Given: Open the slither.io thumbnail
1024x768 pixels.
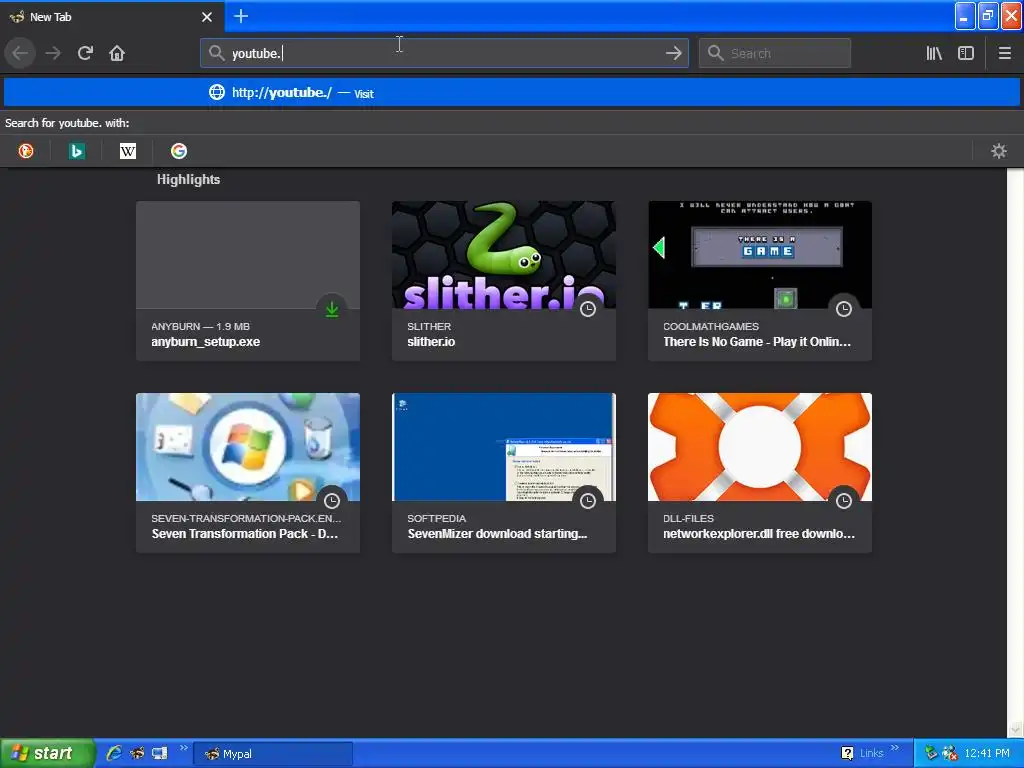Looking at the screenshot, I should point(504,255).
